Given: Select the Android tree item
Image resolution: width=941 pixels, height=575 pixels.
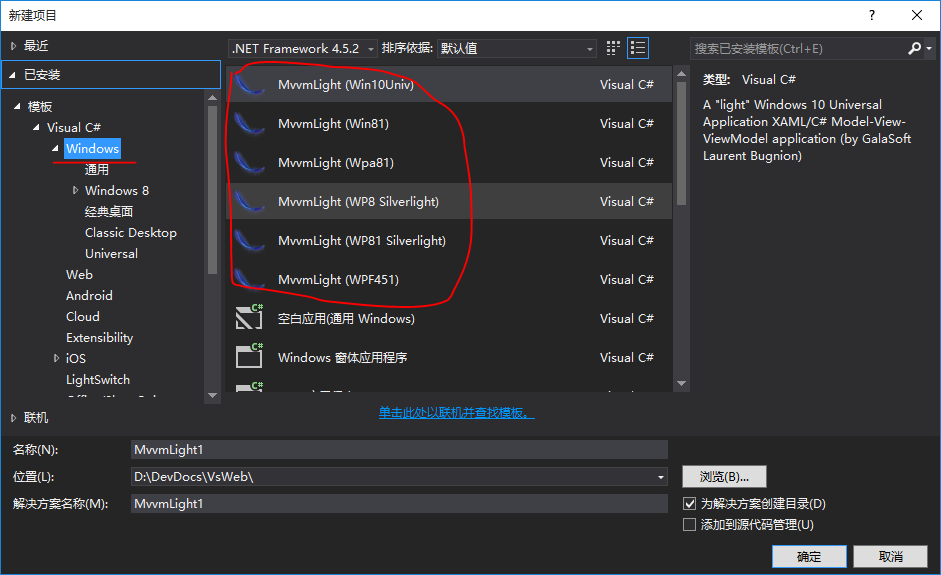Looking at the screenshot, I should click(89, 296).
